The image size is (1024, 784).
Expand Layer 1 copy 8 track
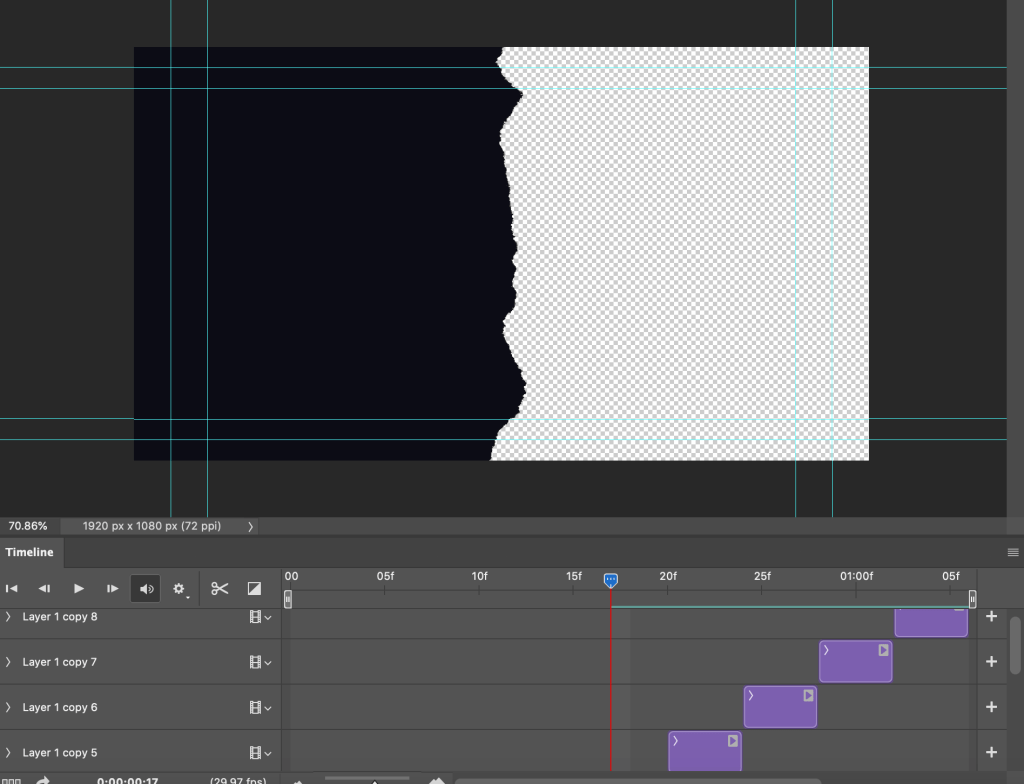(9, 617)
